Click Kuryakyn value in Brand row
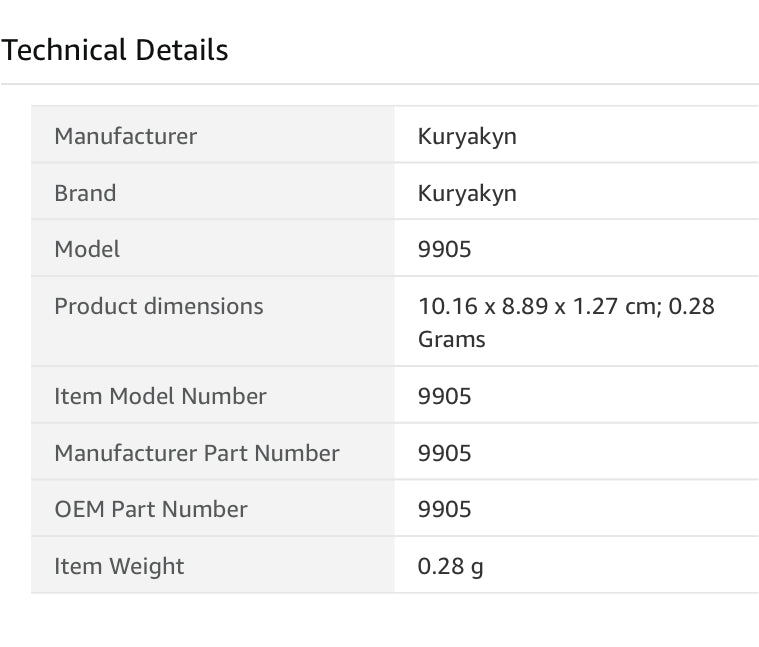This screenshot has height=647, width=759. click(467, 193)
